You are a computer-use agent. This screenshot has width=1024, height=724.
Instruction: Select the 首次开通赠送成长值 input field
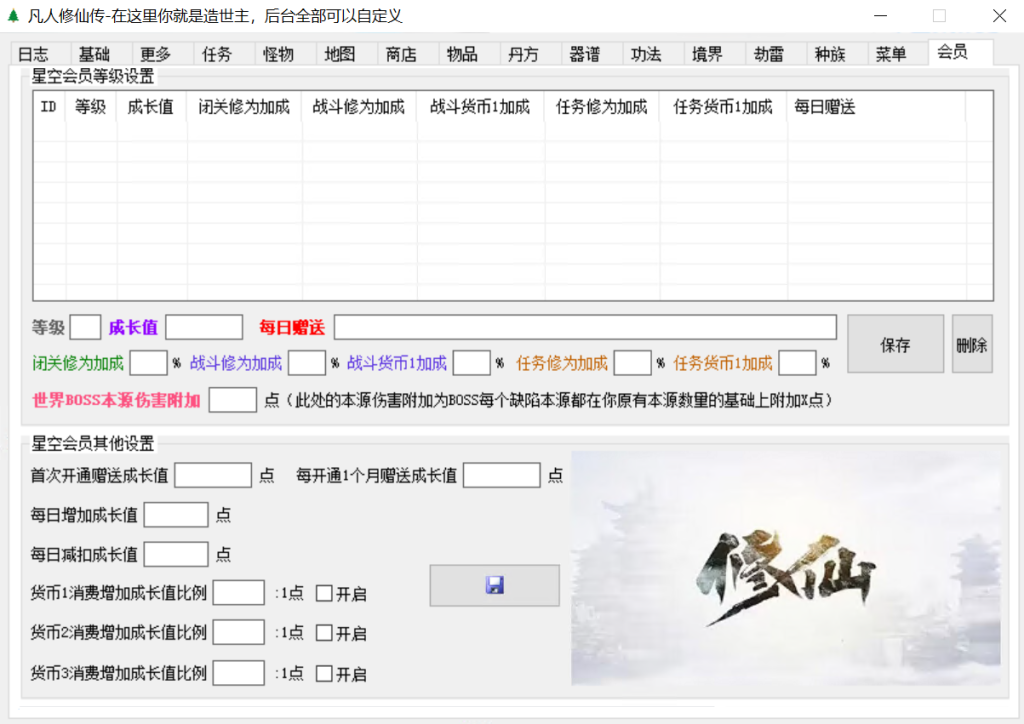click(213, 476)
